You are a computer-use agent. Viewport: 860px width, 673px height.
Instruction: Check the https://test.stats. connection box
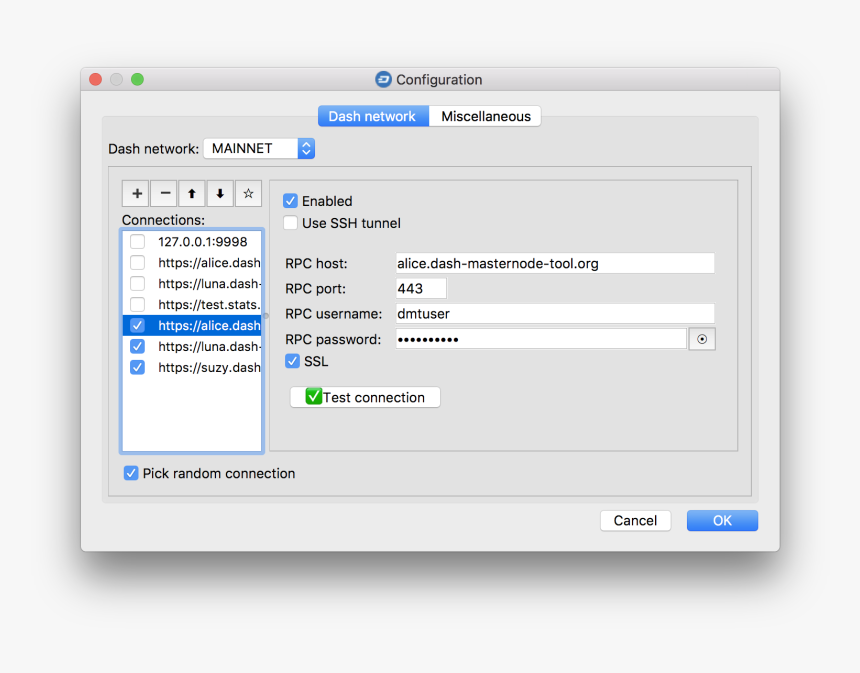[138, 304]
